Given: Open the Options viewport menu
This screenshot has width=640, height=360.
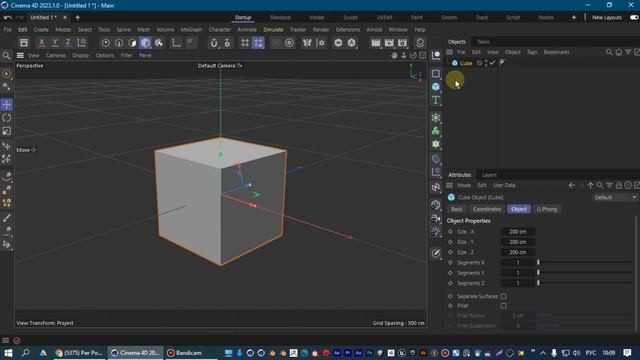Looking at the screenshot, I should (x=105, y=56).
